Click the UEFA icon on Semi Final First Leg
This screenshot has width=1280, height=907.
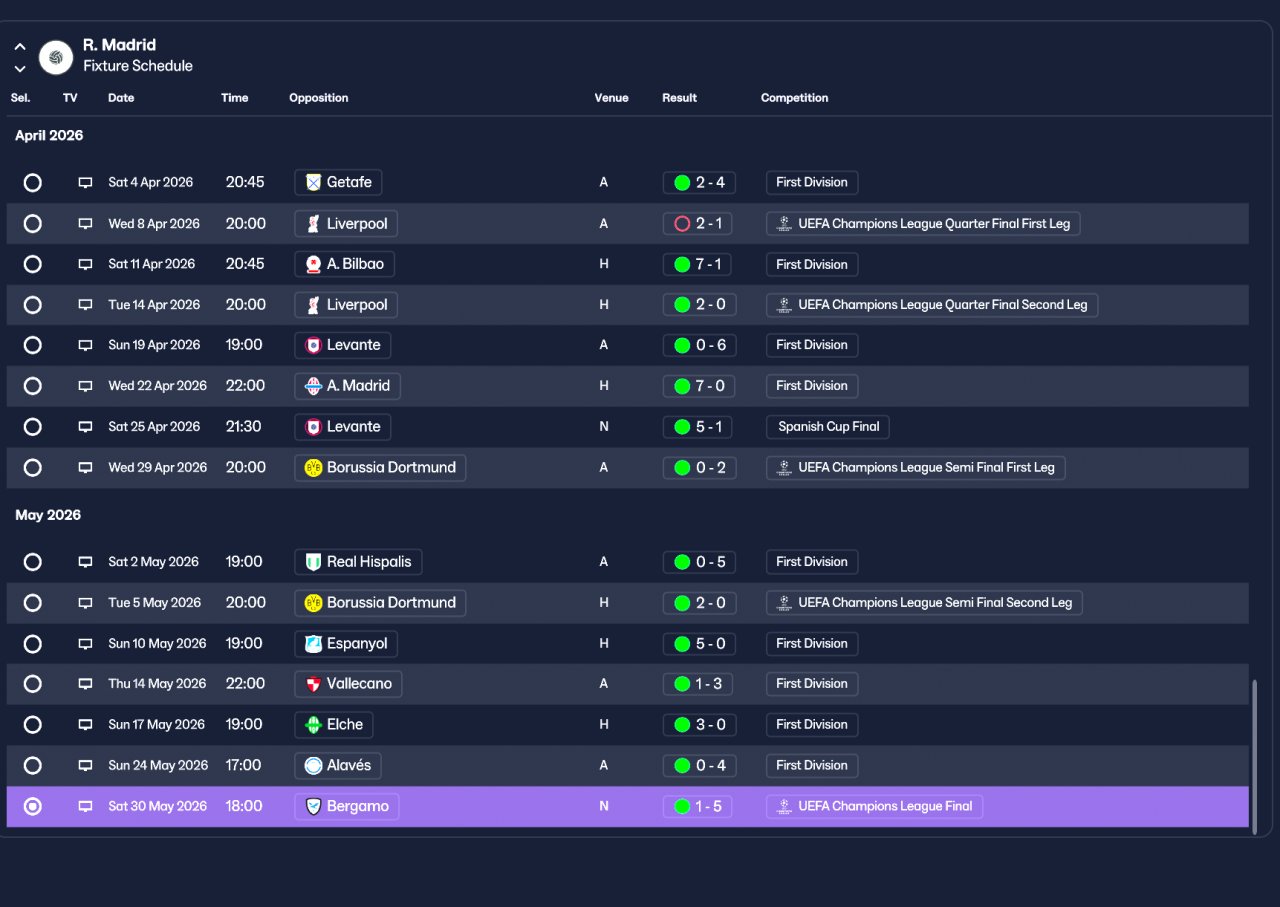click(784, 467)
